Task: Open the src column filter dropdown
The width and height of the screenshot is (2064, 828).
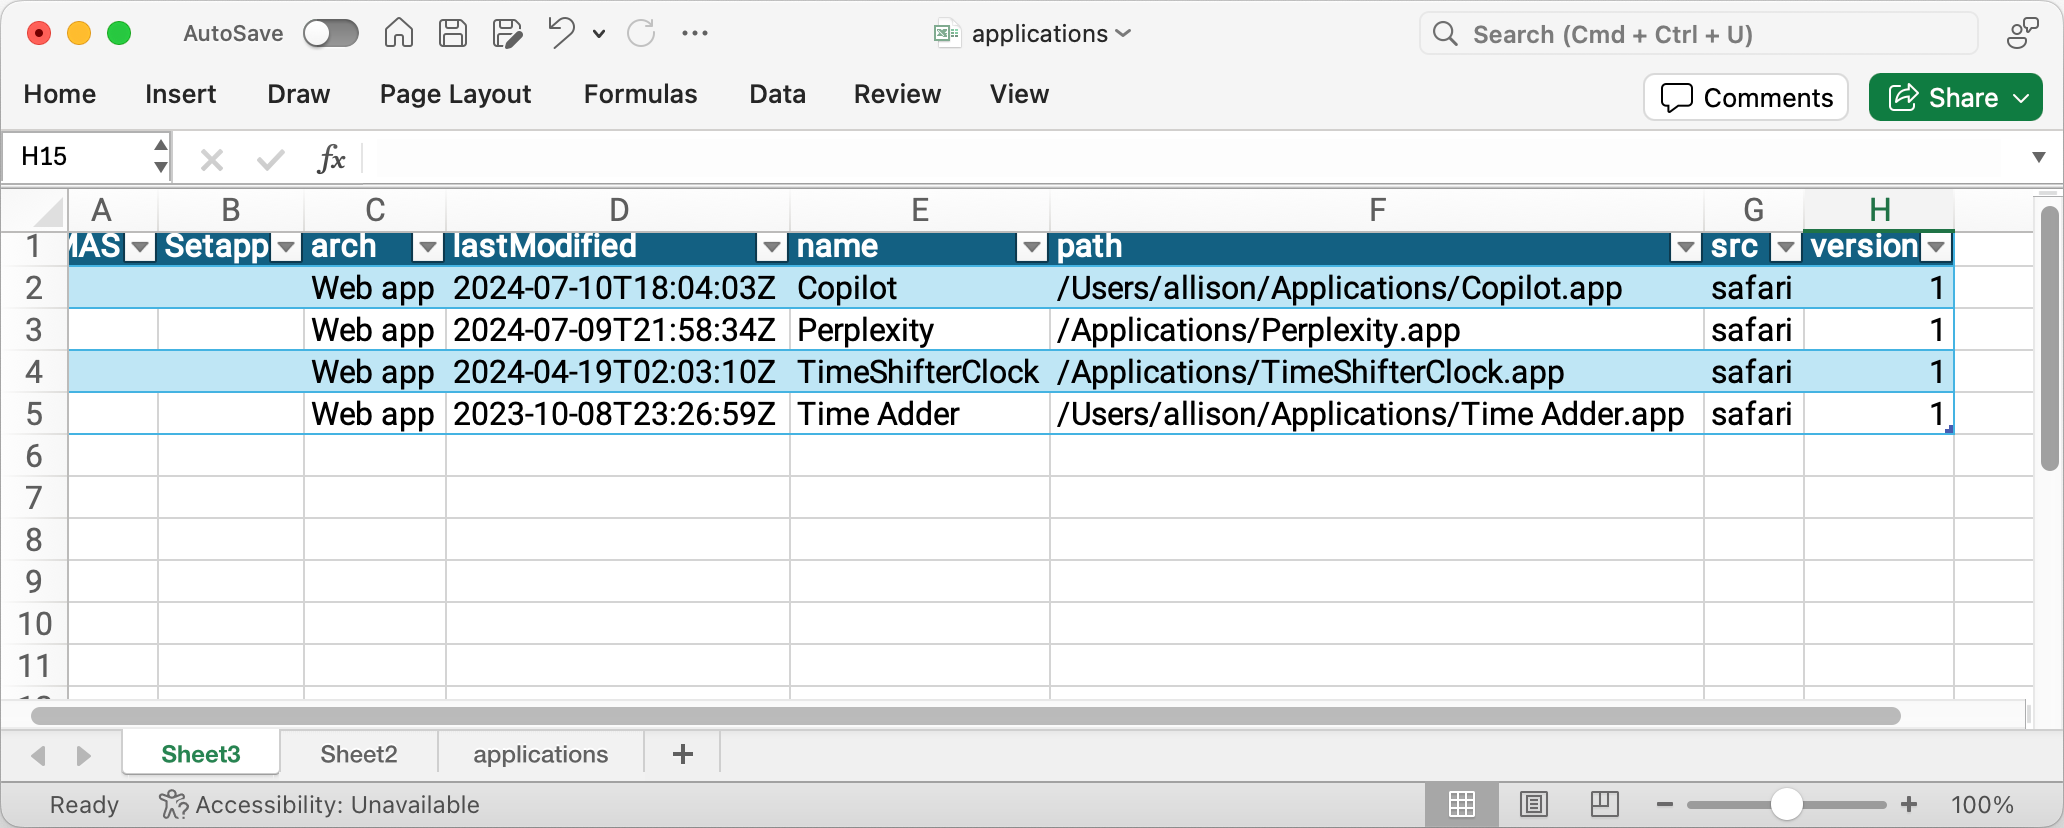Action: 1786,247
